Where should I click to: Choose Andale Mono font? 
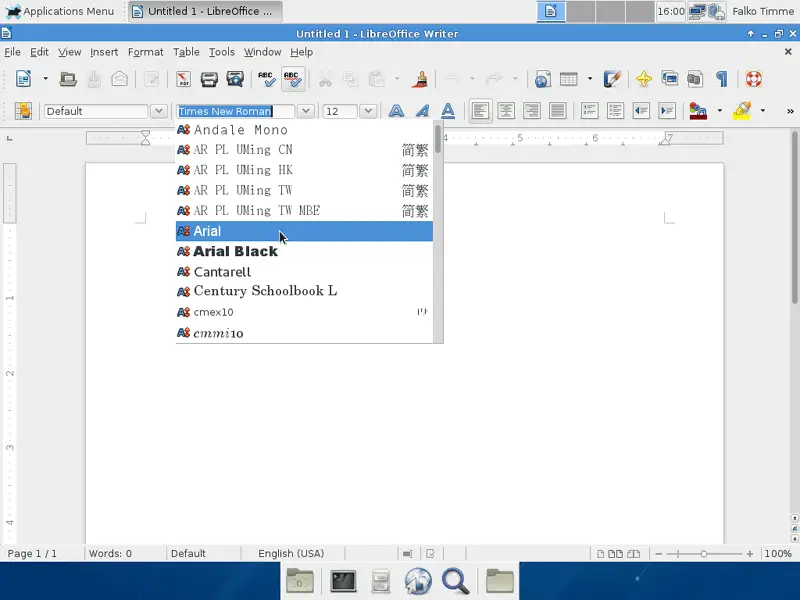tap(304, 130)
